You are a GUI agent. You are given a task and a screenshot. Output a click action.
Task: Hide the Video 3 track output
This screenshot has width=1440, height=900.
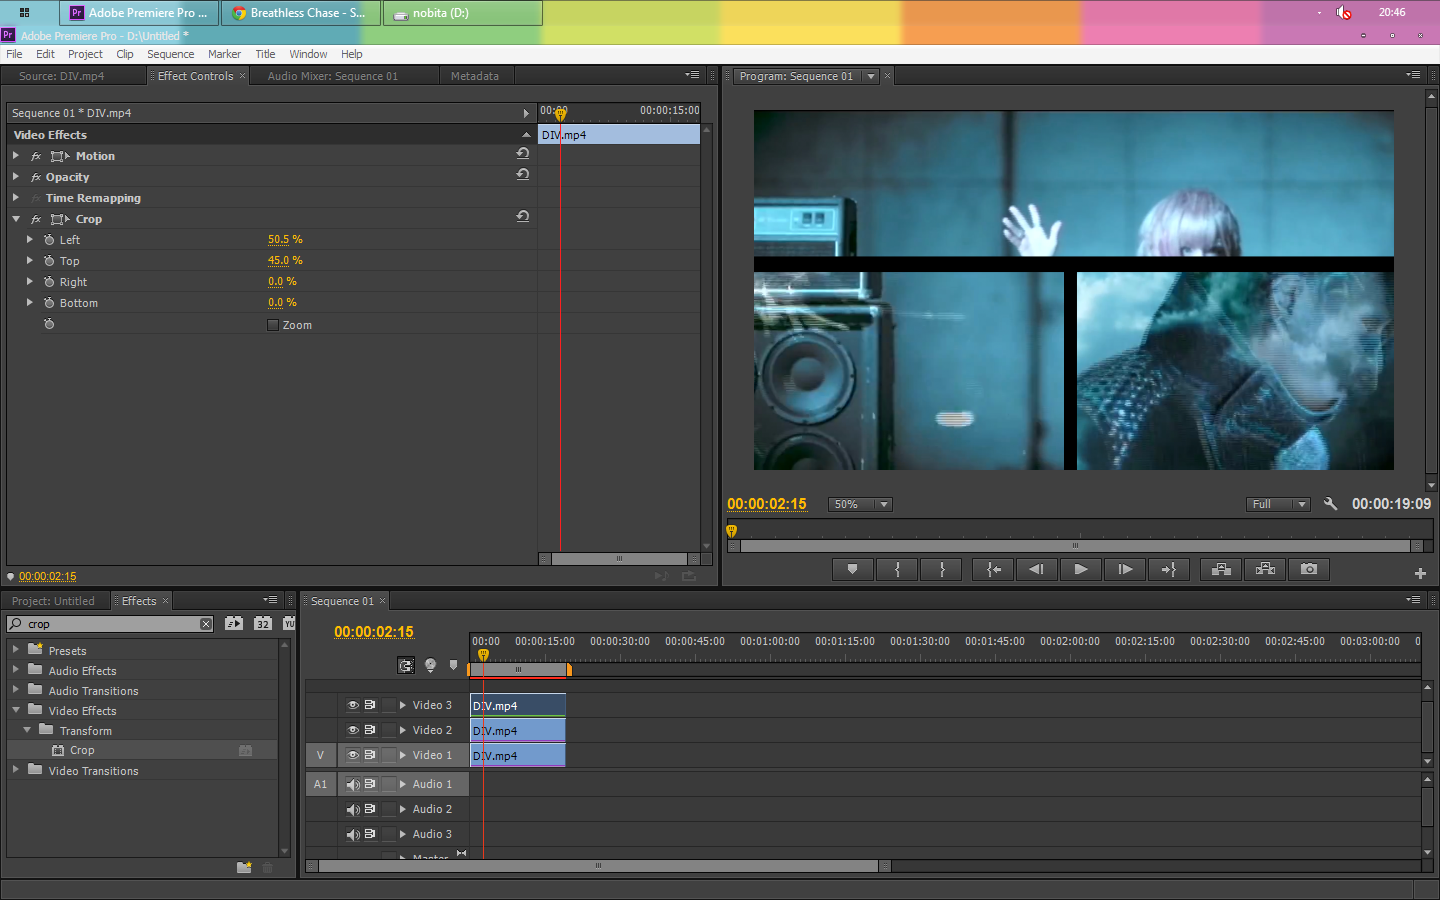(x=352, y=705)
